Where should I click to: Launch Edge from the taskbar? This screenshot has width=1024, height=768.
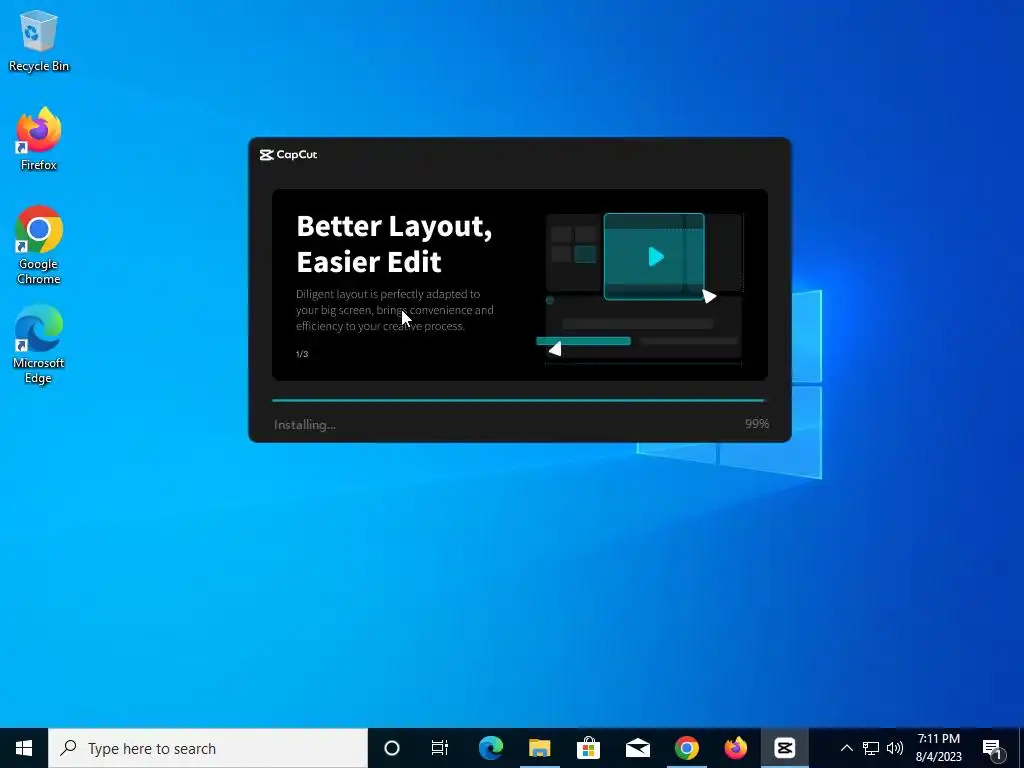pyautogui.click(x=490, y=748)
